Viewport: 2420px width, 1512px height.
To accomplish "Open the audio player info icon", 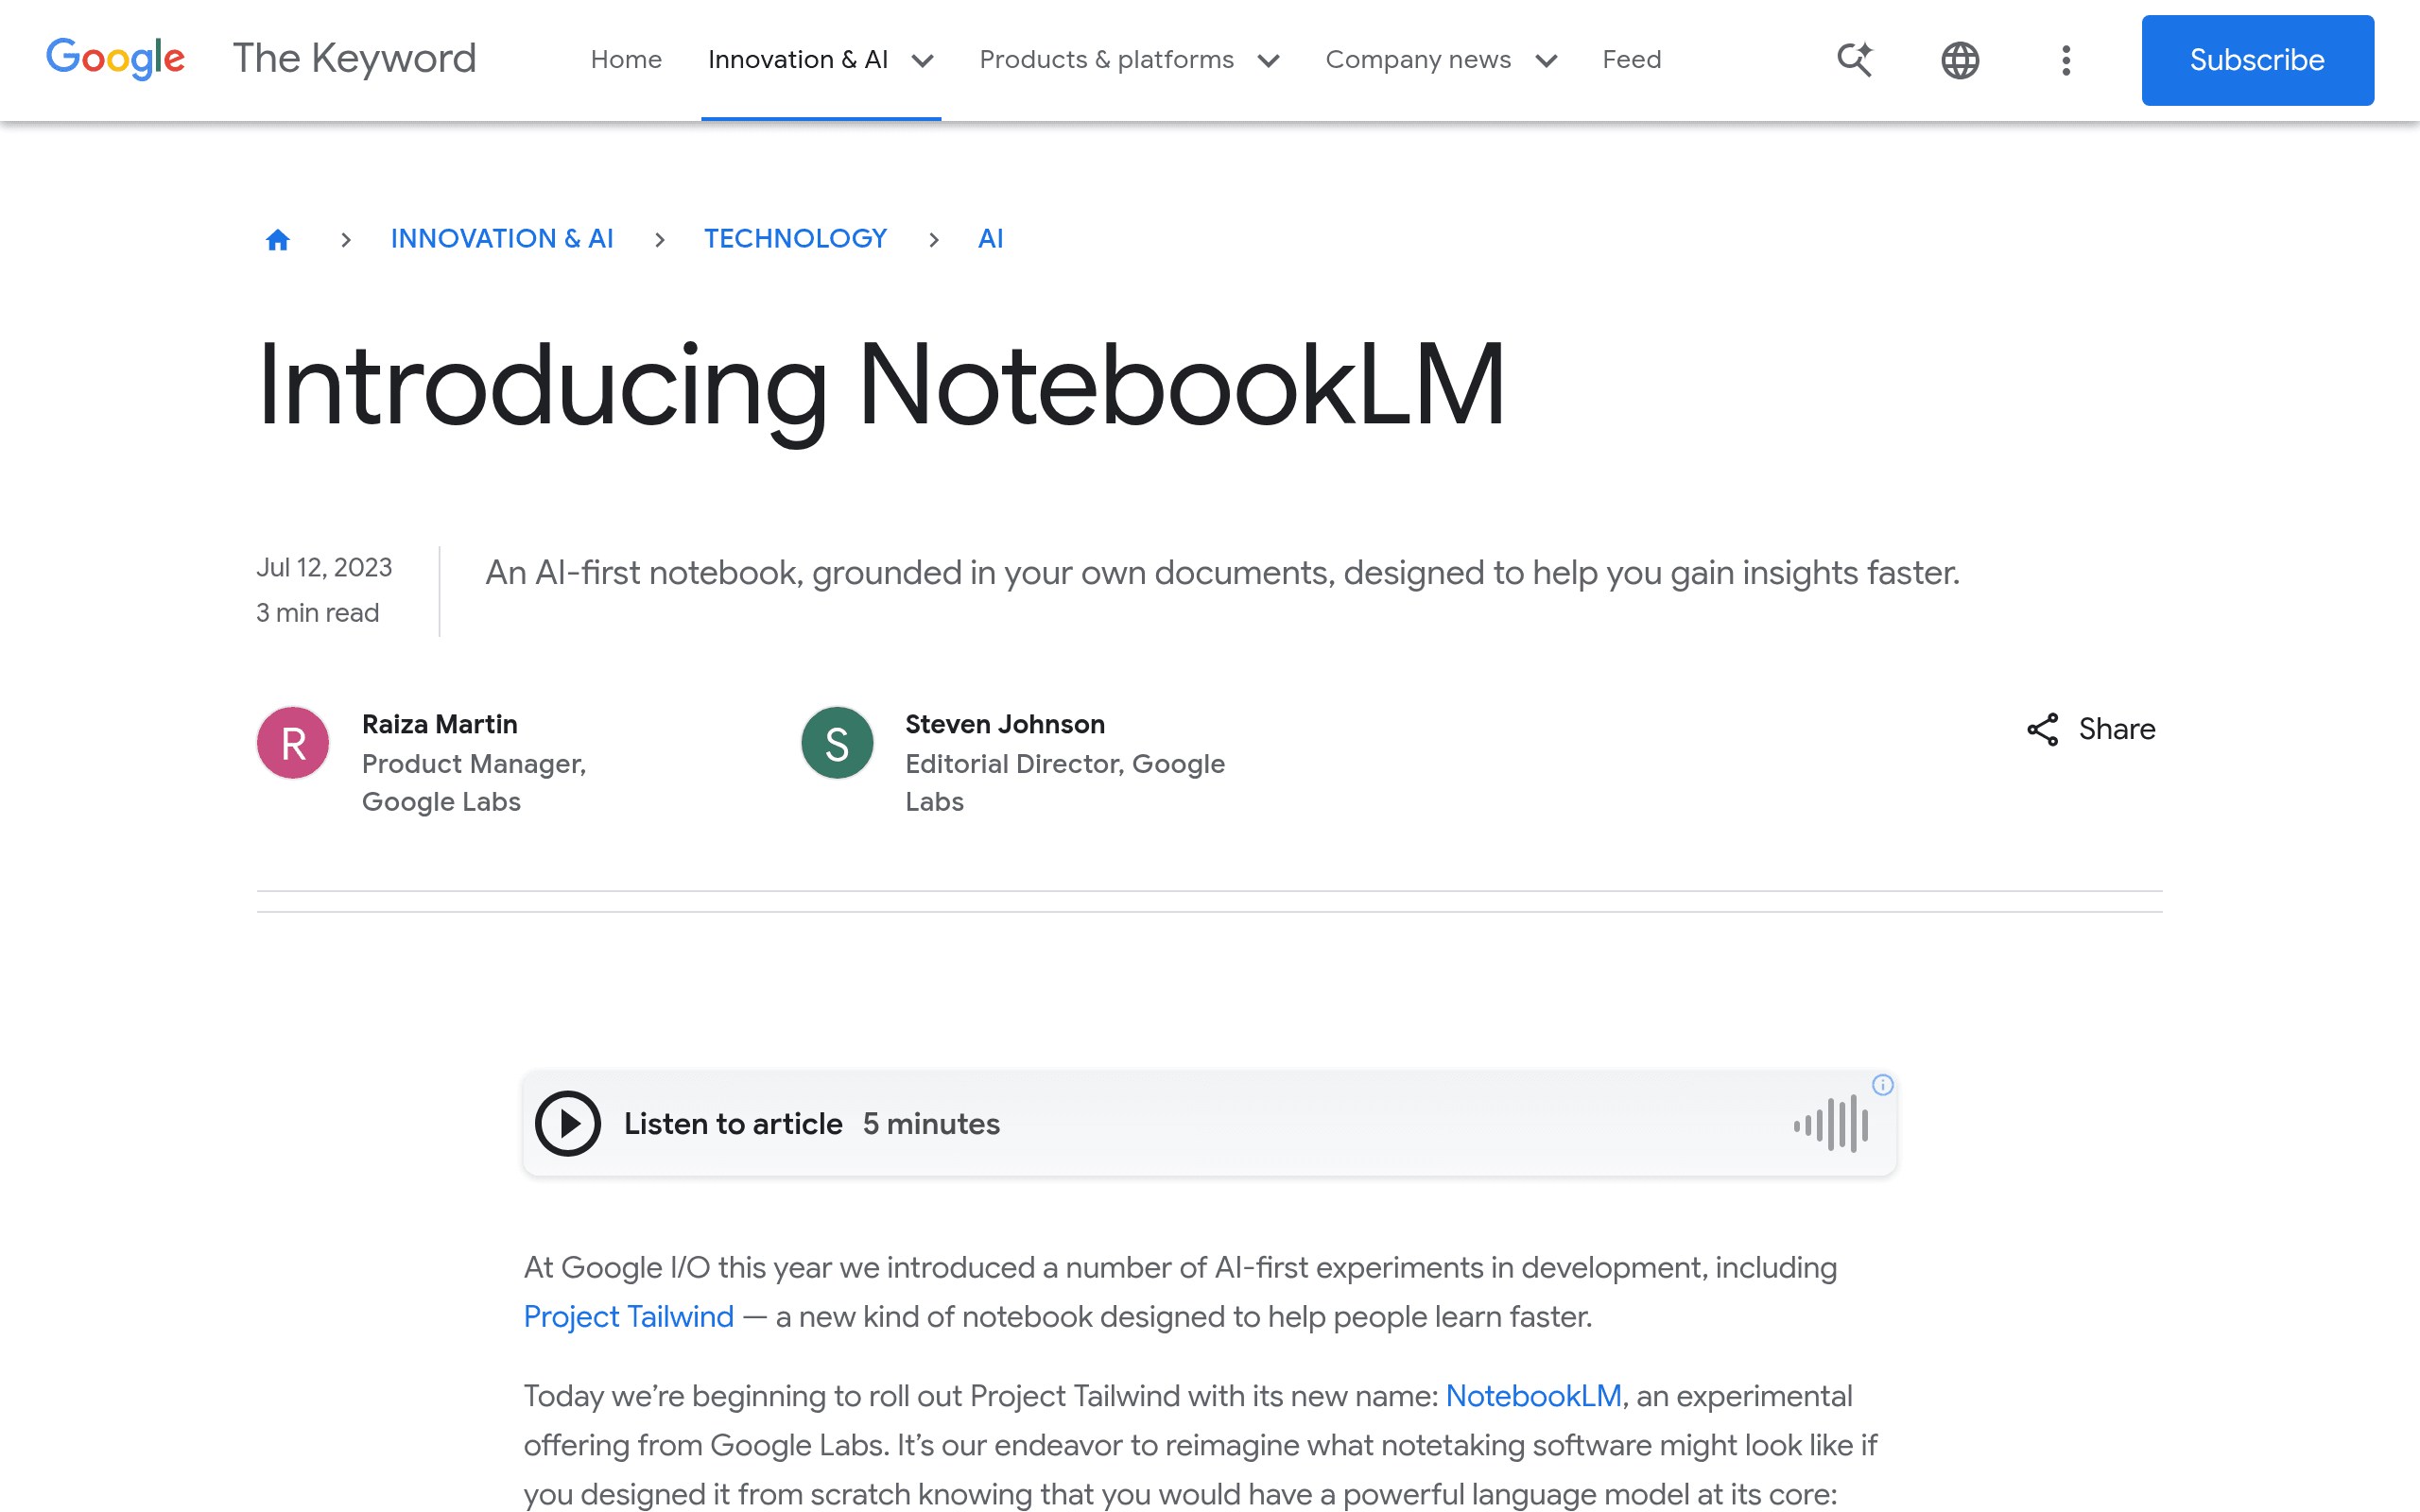I will [x=1882, y=1085].
